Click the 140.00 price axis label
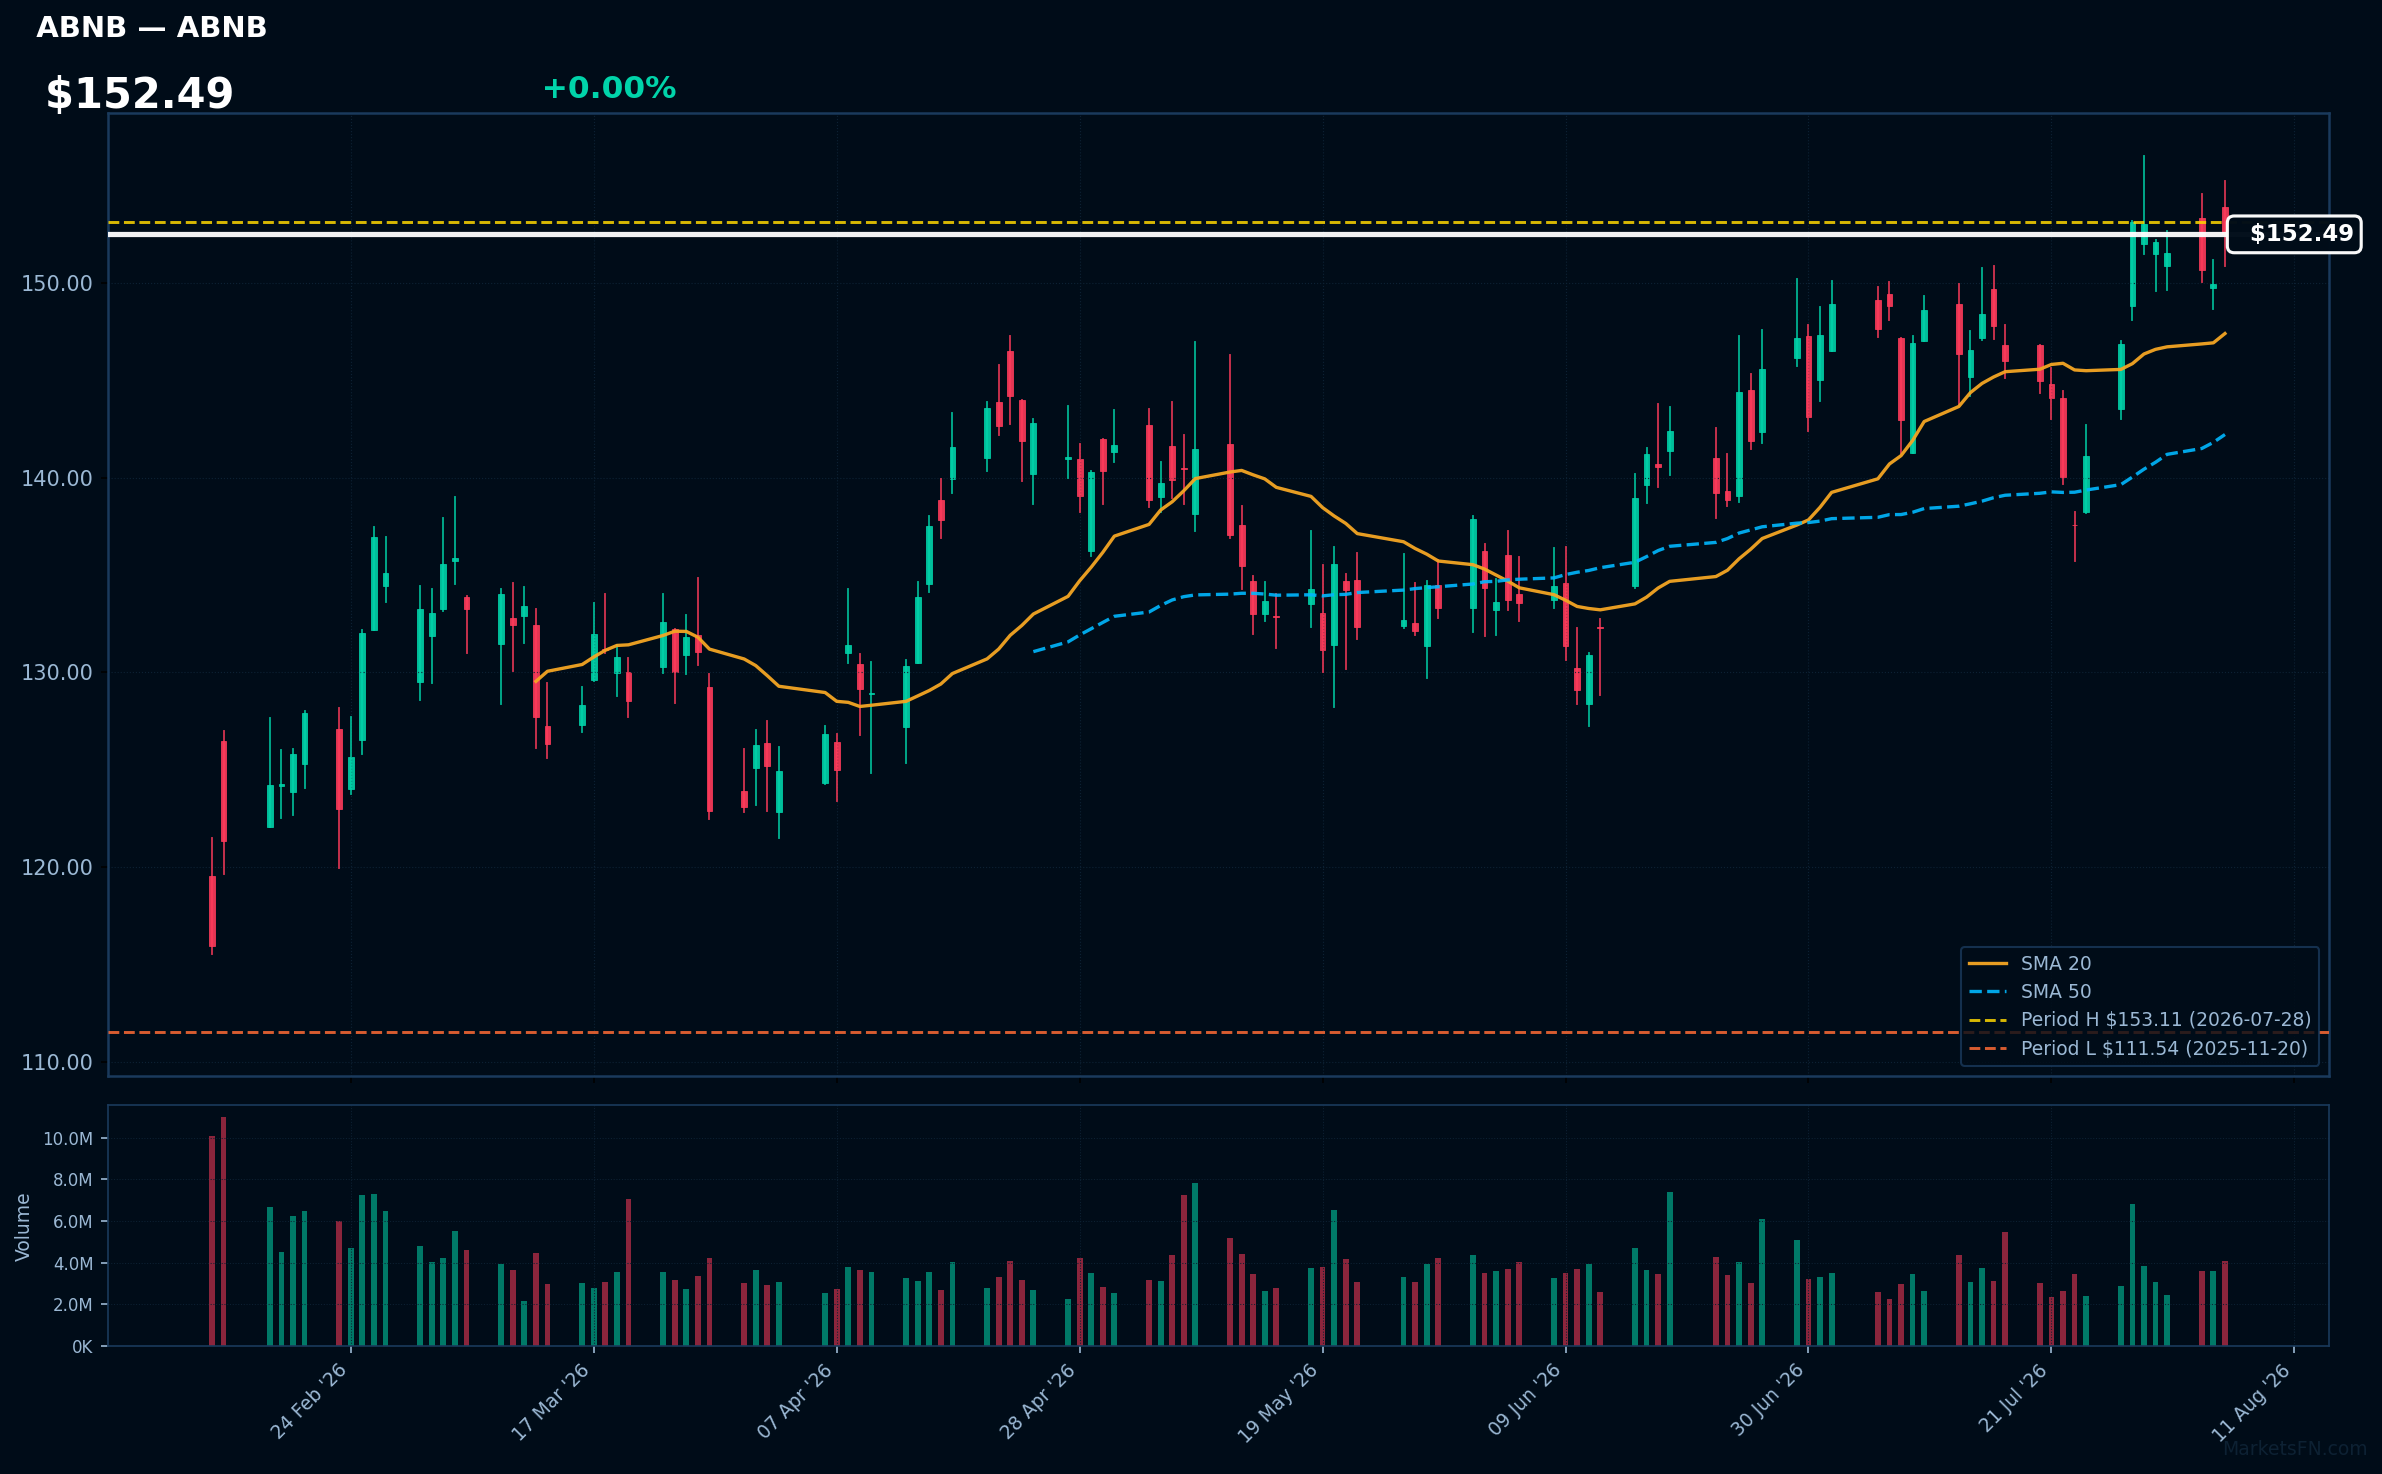 pyautogui.click(x=57, y=479)
